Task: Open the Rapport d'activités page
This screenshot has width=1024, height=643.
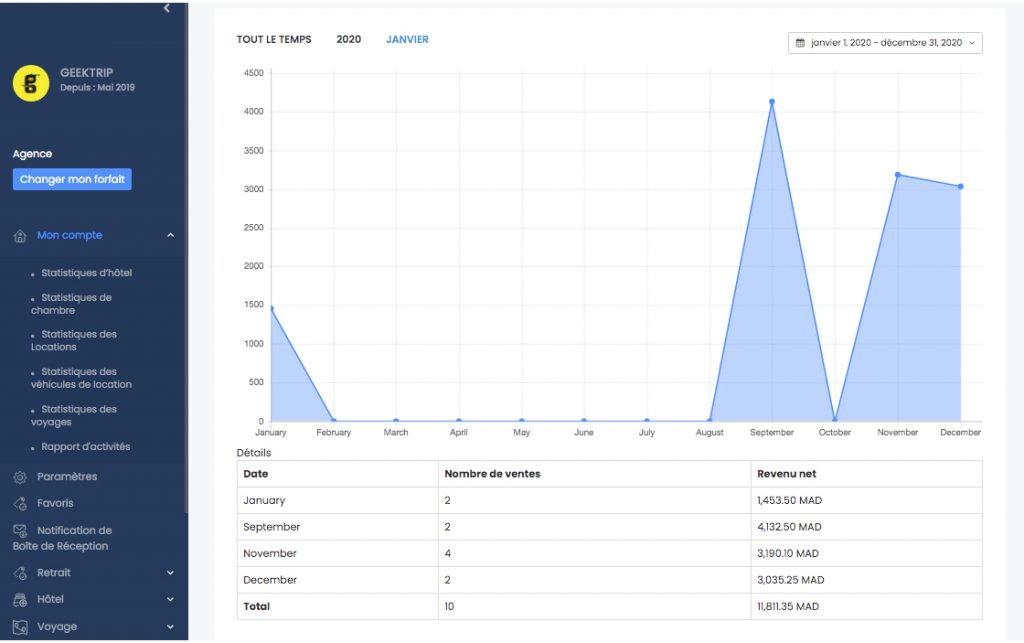Action: pos(85,447)
